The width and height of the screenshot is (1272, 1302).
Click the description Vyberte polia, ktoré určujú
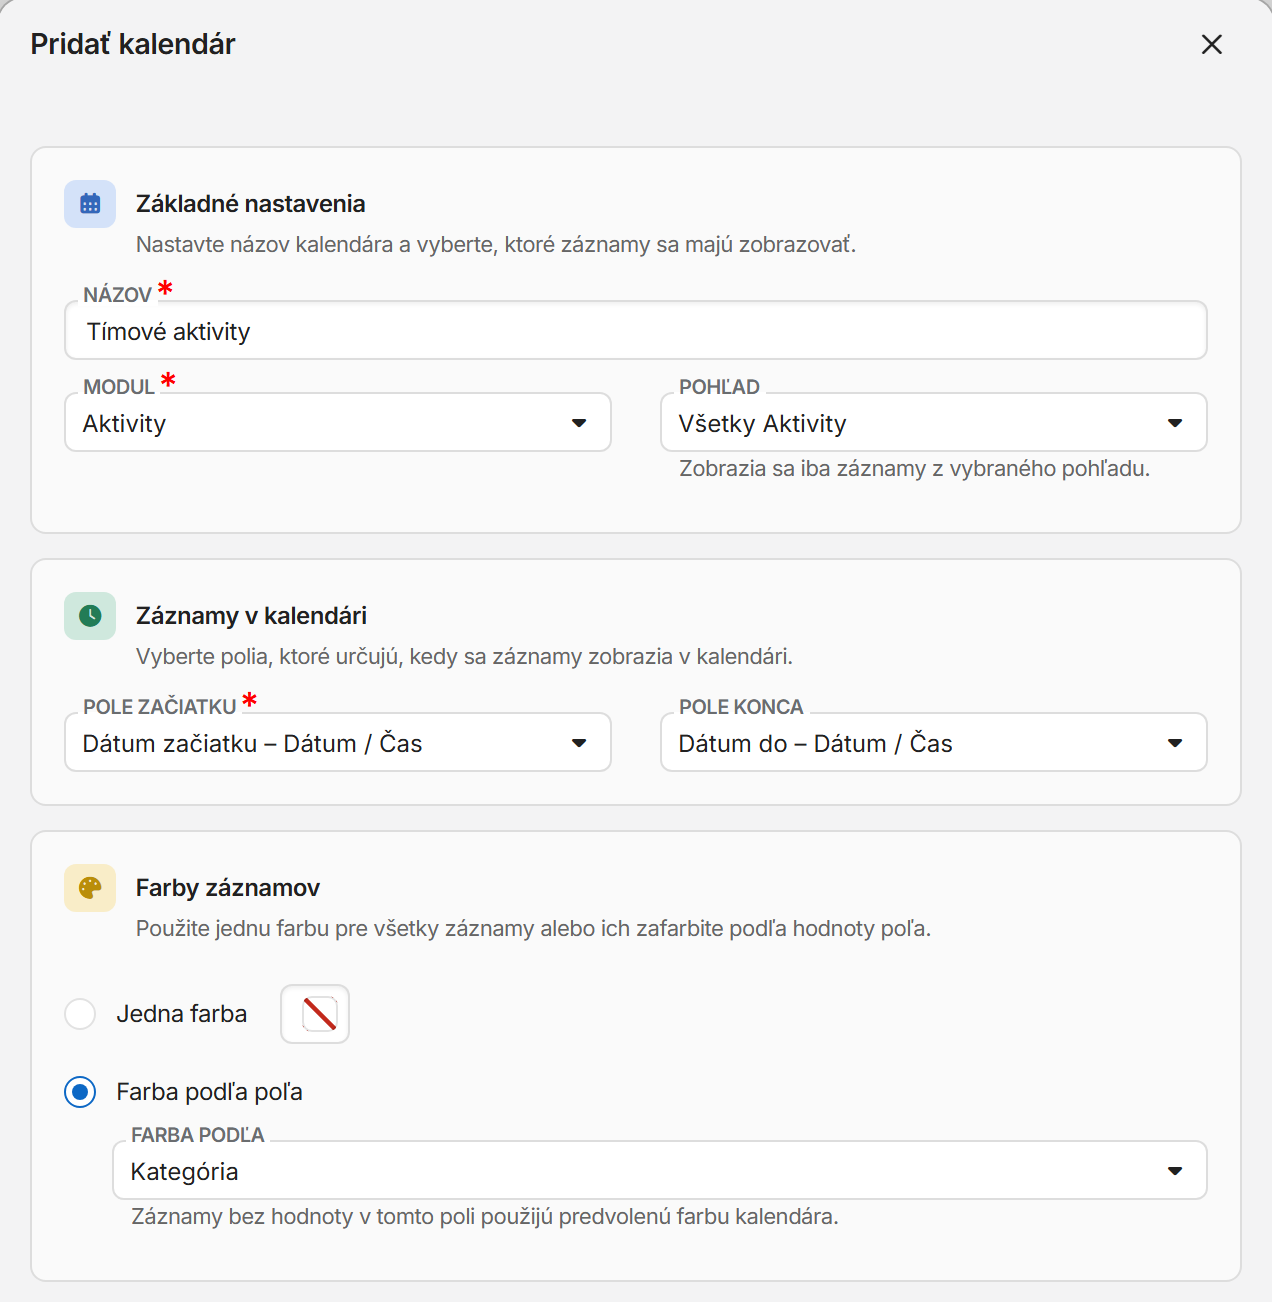464,657
